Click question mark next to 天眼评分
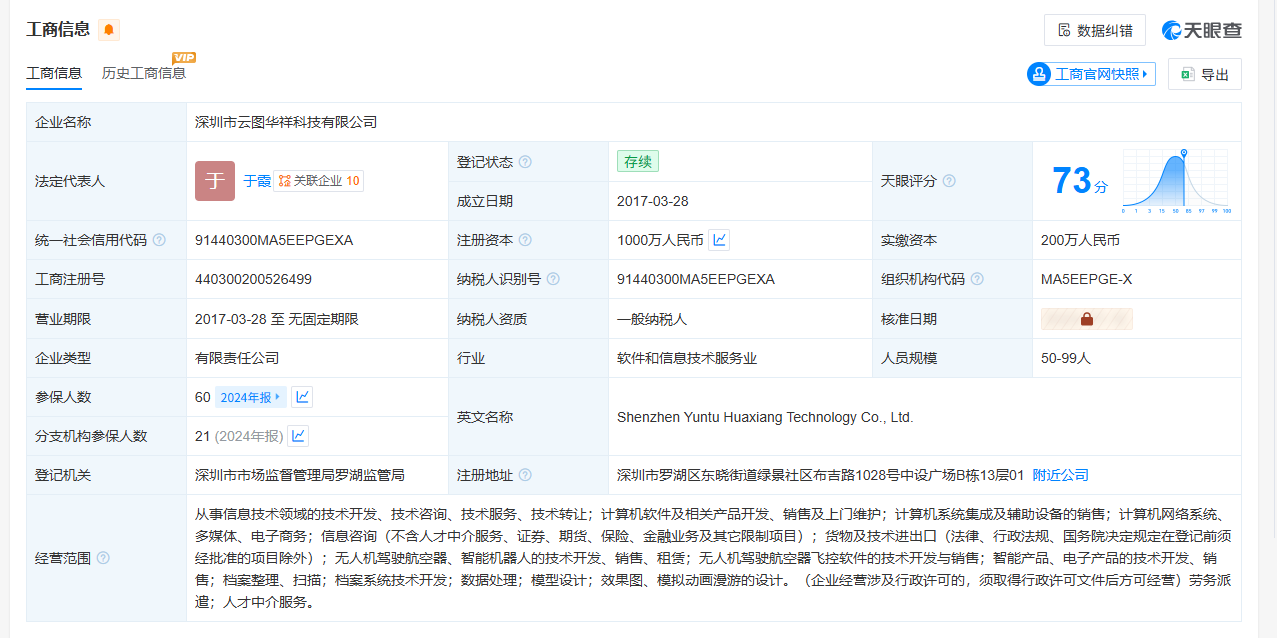This screenshot has height=638, width=1277. click(x=949, y=181)
